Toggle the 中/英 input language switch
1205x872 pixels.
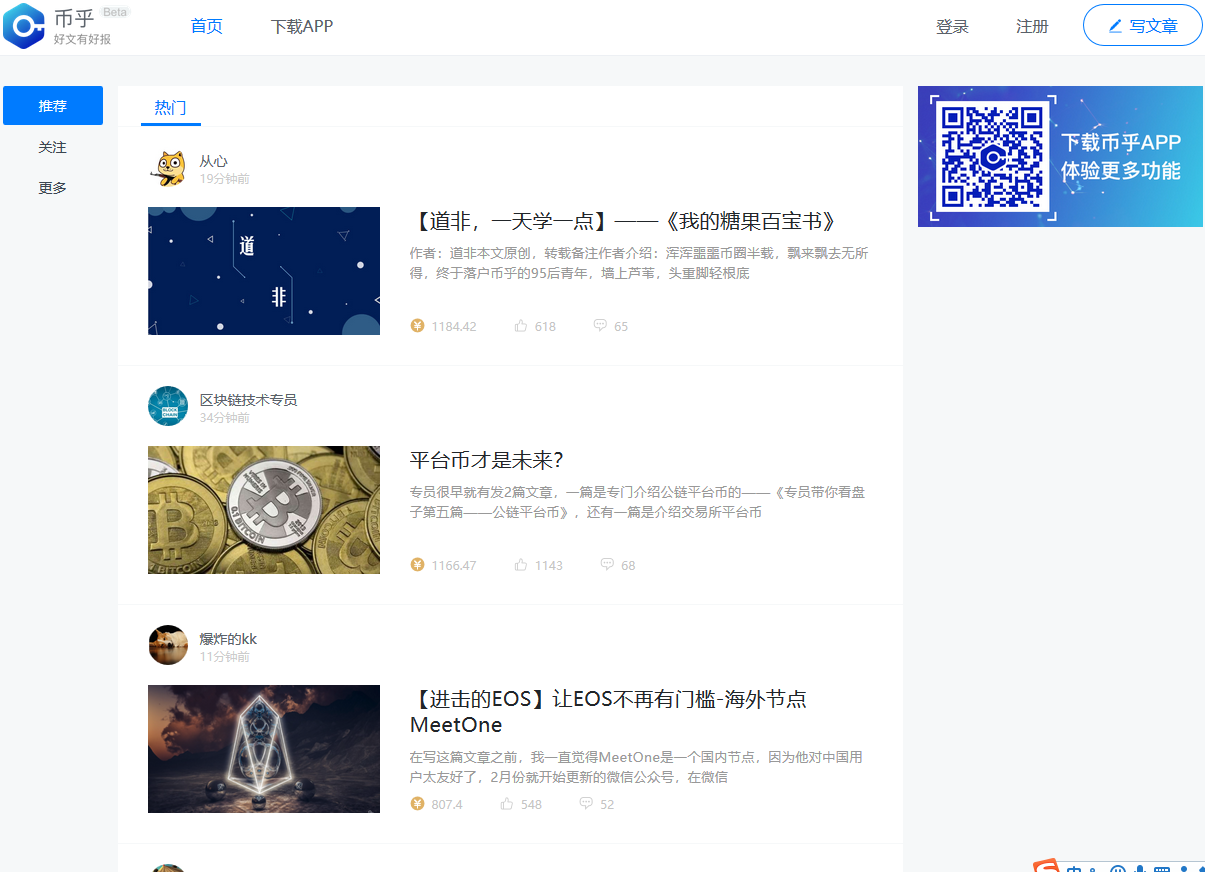1075,866
